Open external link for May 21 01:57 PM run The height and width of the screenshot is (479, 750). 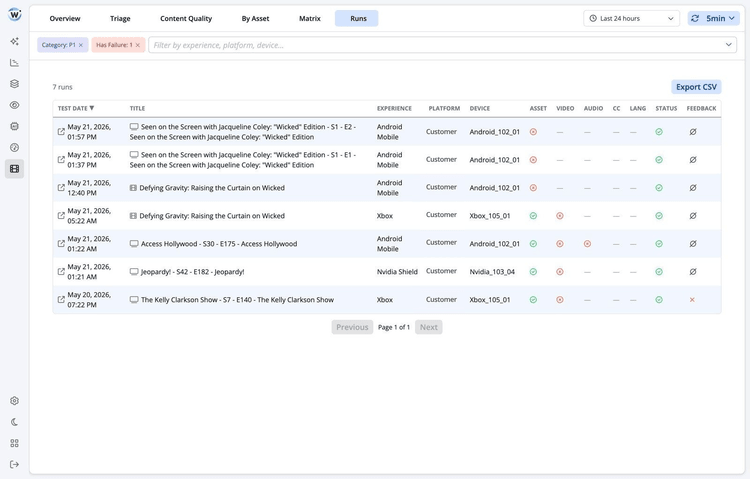click(61, 132)
